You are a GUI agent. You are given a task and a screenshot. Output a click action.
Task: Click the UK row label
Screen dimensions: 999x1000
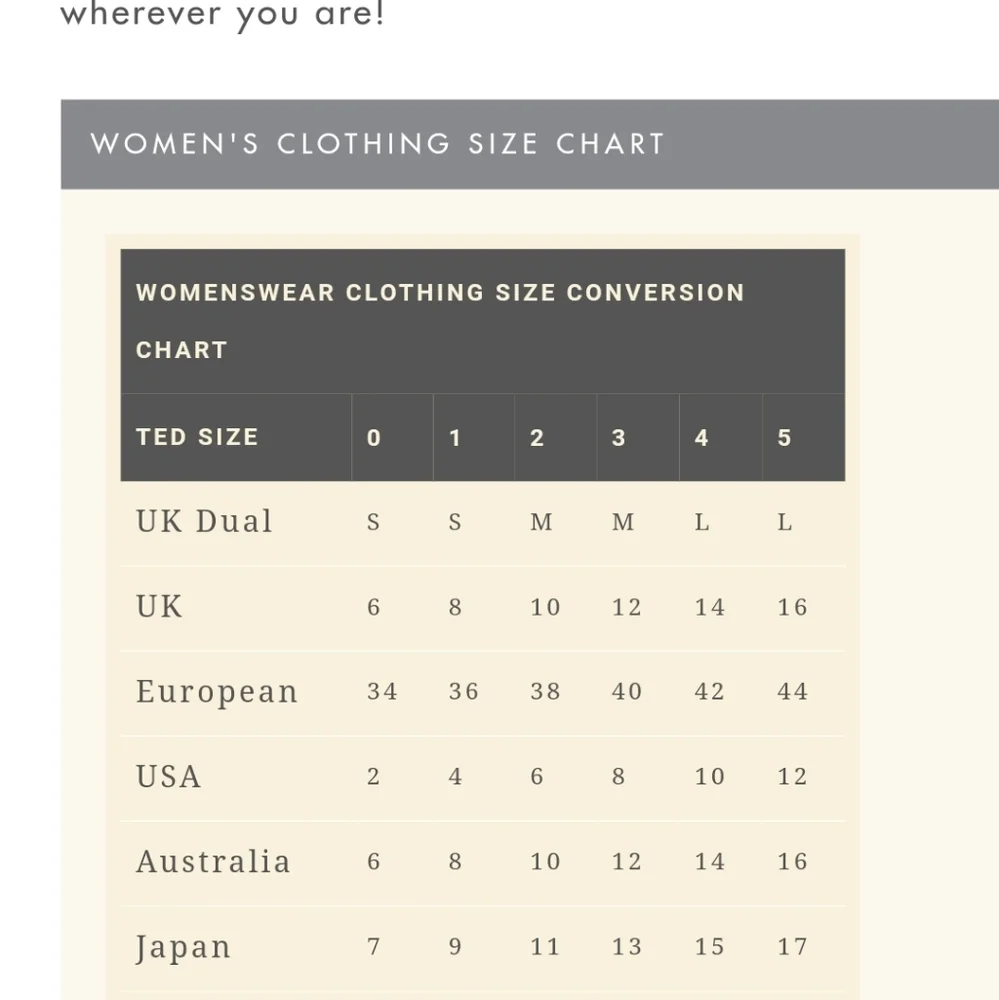click(160, 607)
